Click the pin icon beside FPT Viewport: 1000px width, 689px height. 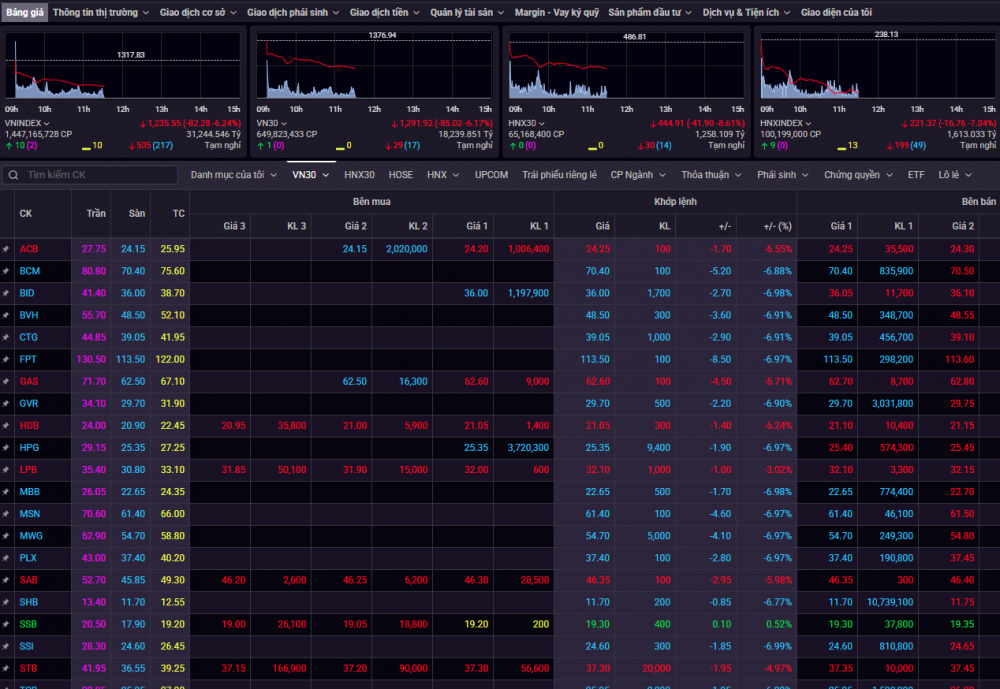coord(6,359)
